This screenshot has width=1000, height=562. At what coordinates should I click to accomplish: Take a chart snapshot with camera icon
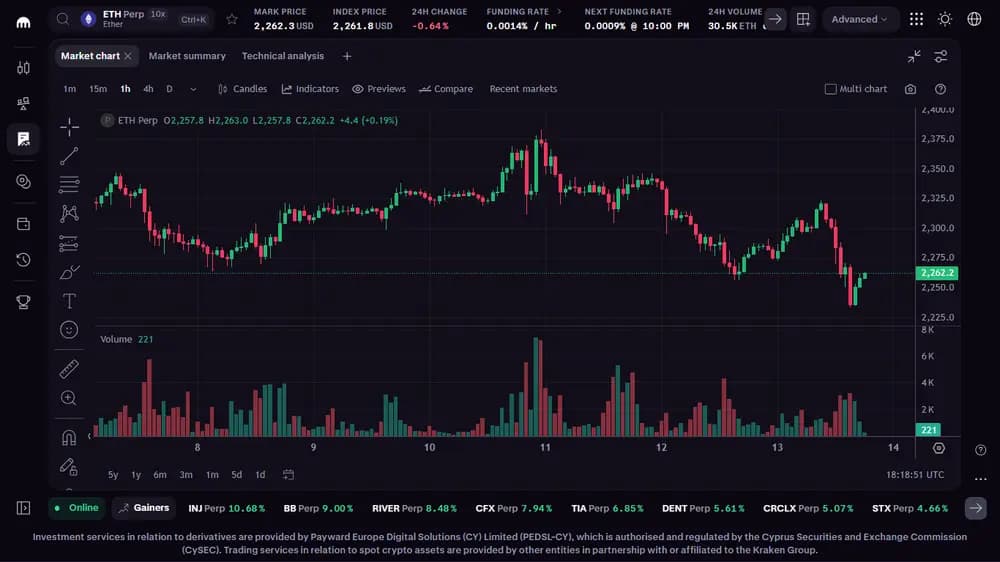pos(911,89)
